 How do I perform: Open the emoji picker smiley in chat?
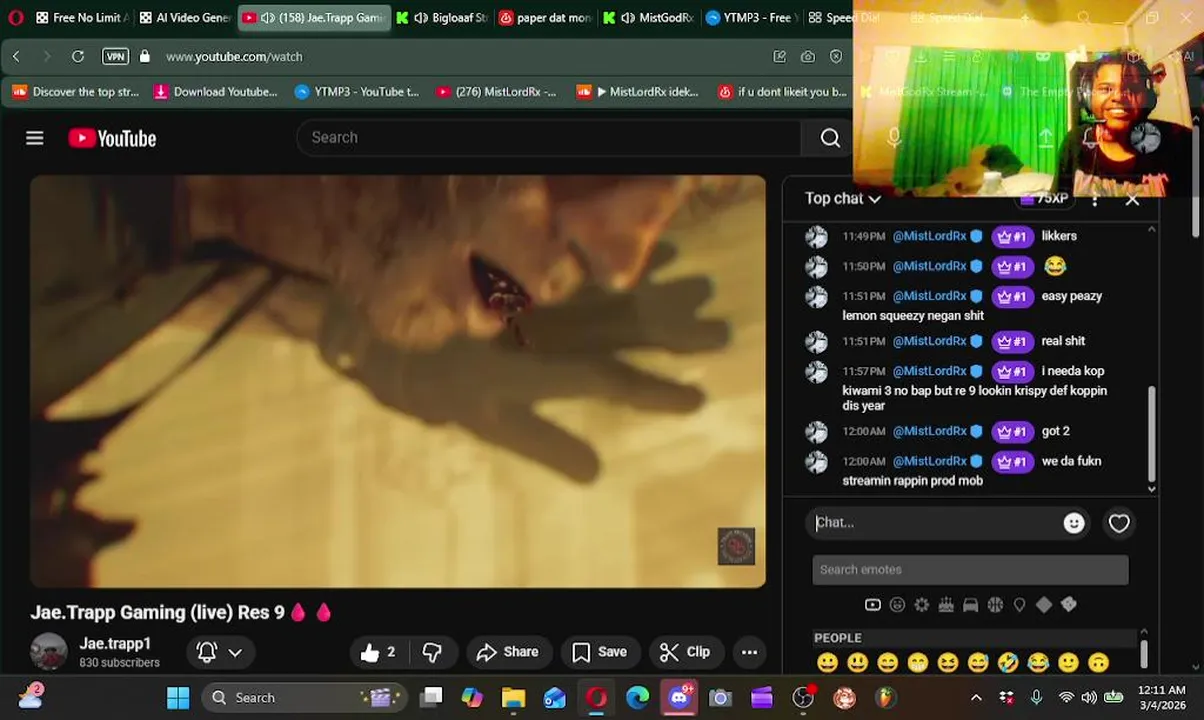(1074, 523)
